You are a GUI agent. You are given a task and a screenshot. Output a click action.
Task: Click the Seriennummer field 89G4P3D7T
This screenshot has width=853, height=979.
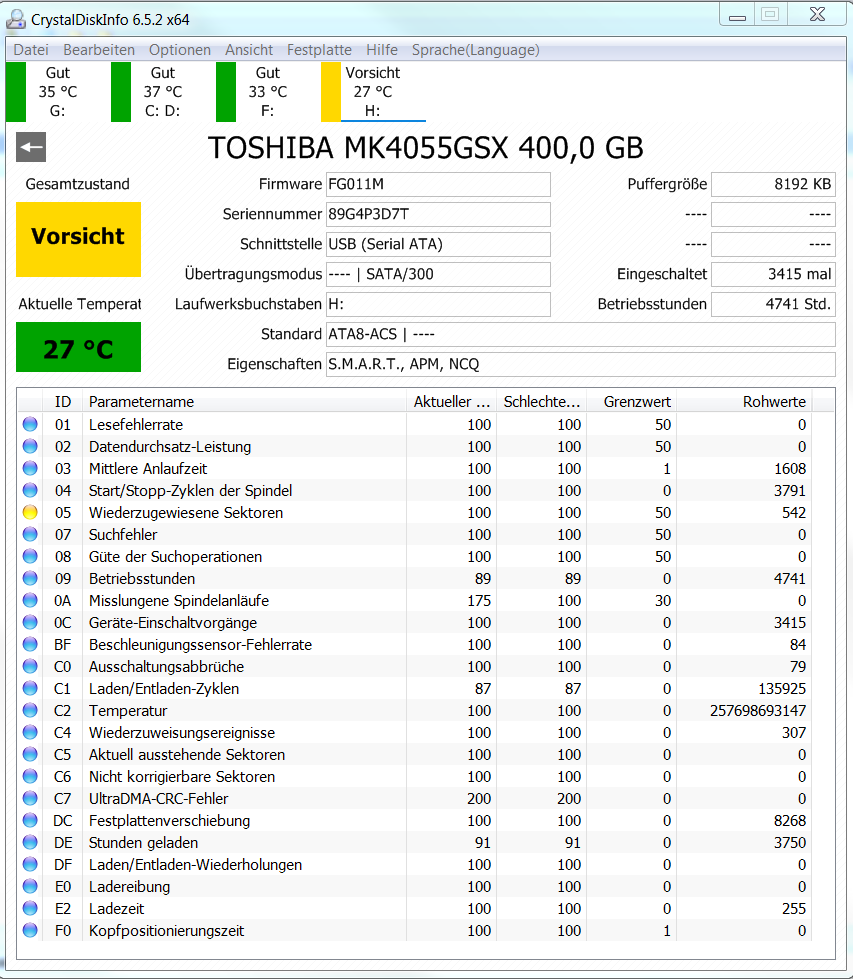(x=438, y=214)
